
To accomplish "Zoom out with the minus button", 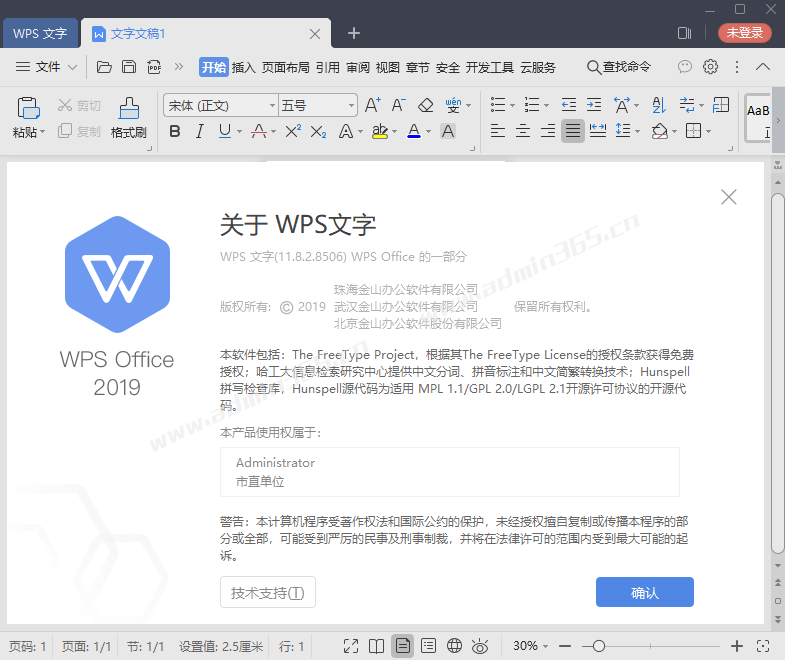I will [565, 646].
